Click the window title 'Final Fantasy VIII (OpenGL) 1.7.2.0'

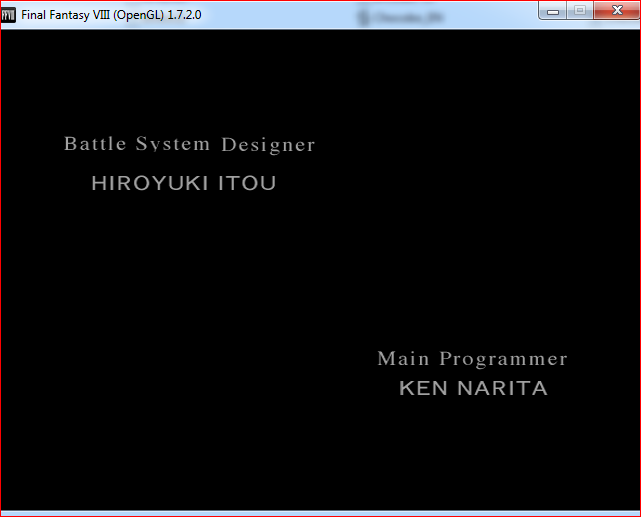pyautogui.click(x=111, y=15)
